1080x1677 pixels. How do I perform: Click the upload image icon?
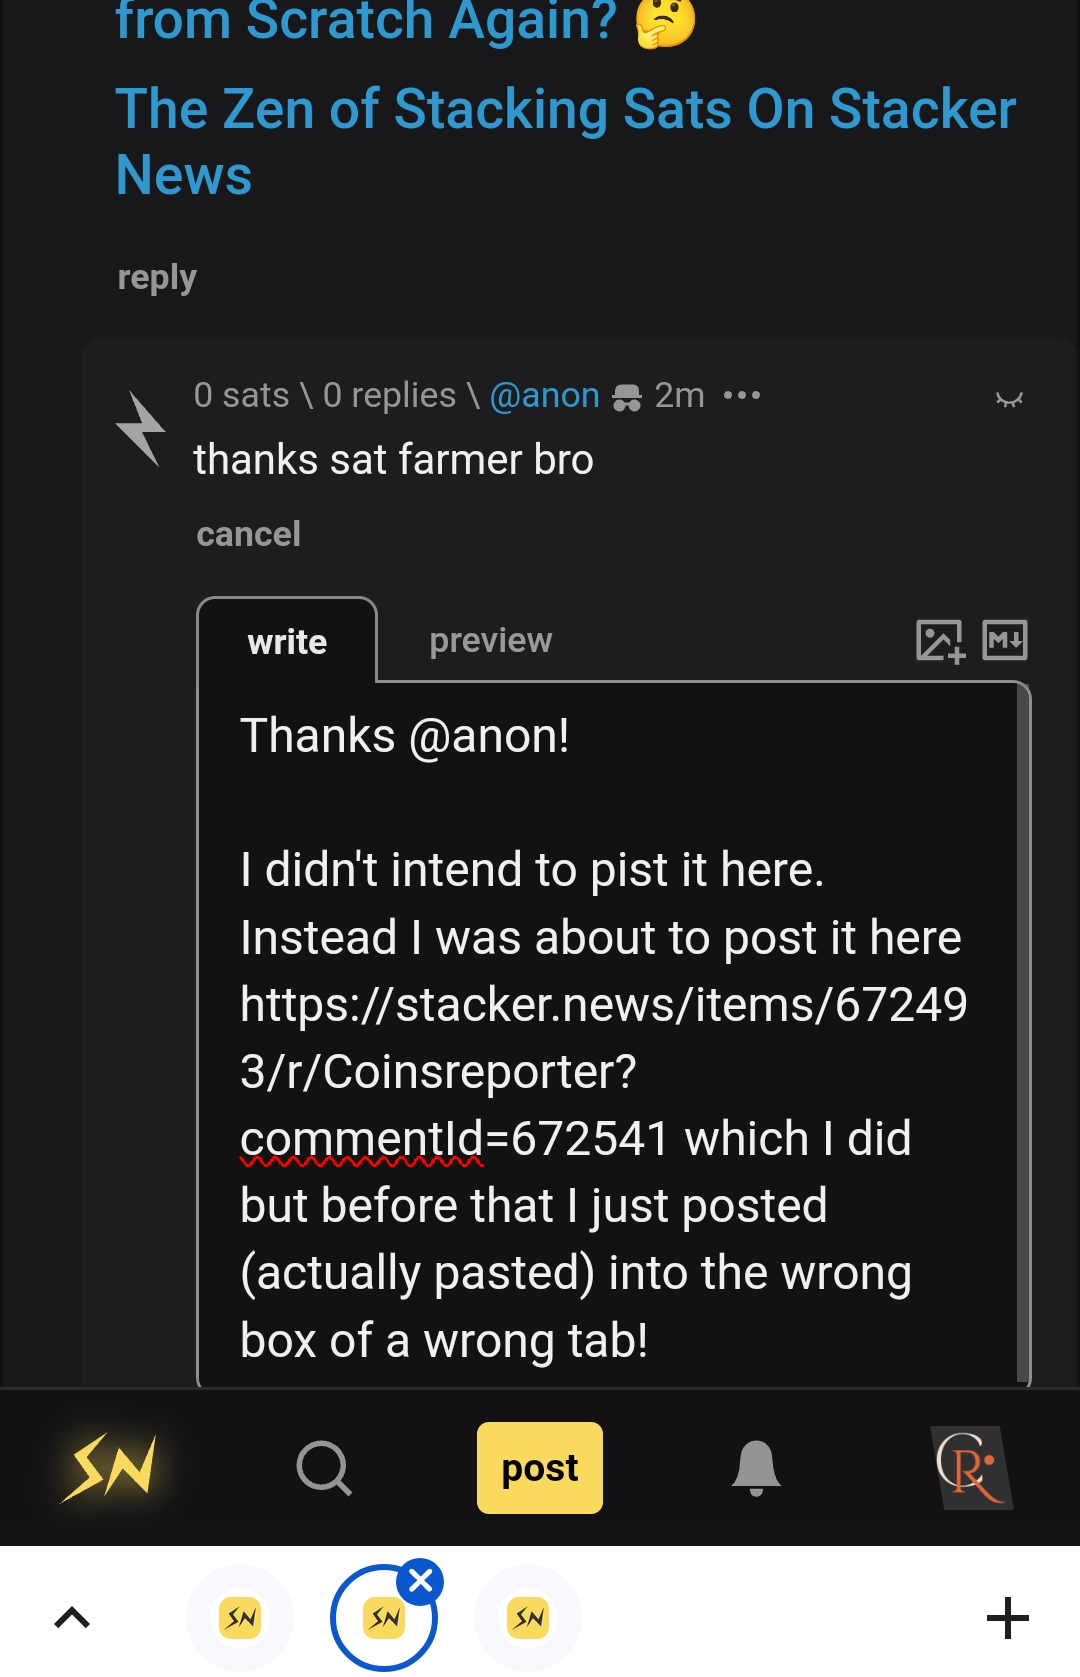[939, 641]
